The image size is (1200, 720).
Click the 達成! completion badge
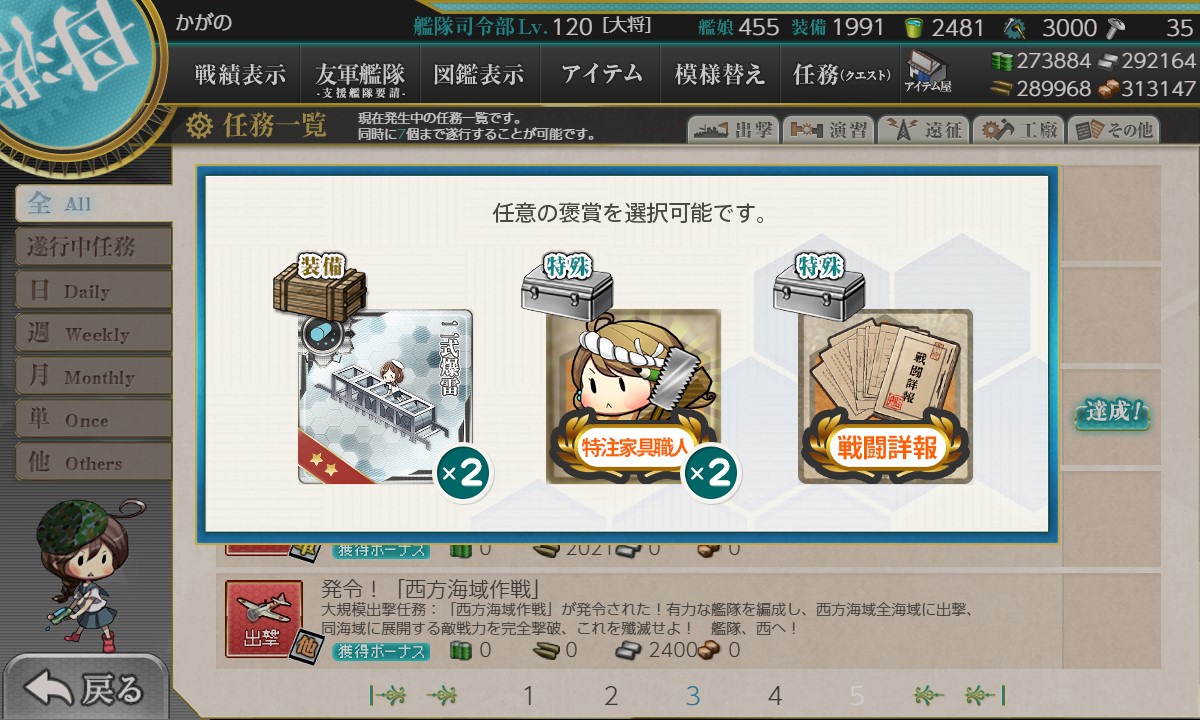tap(1113, 412)
